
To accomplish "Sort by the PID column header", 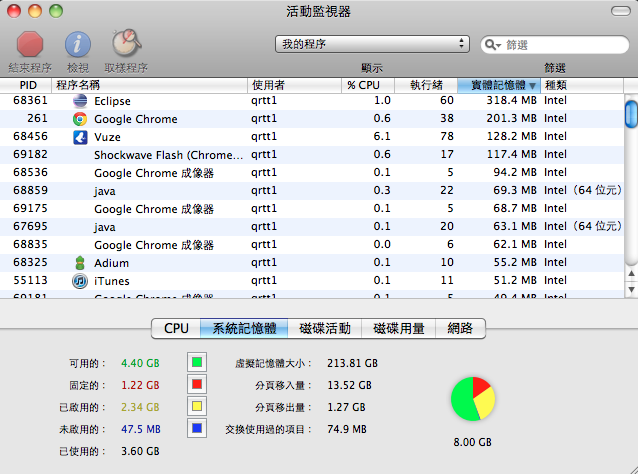I will pos(26,85).
